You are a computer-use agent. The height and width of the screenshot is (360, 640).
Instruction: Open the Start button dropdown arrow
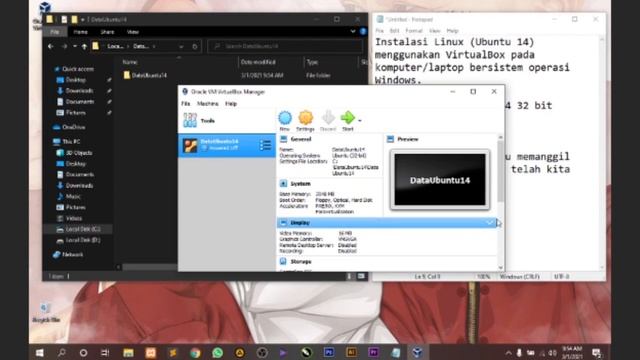[x=360, y=121]
